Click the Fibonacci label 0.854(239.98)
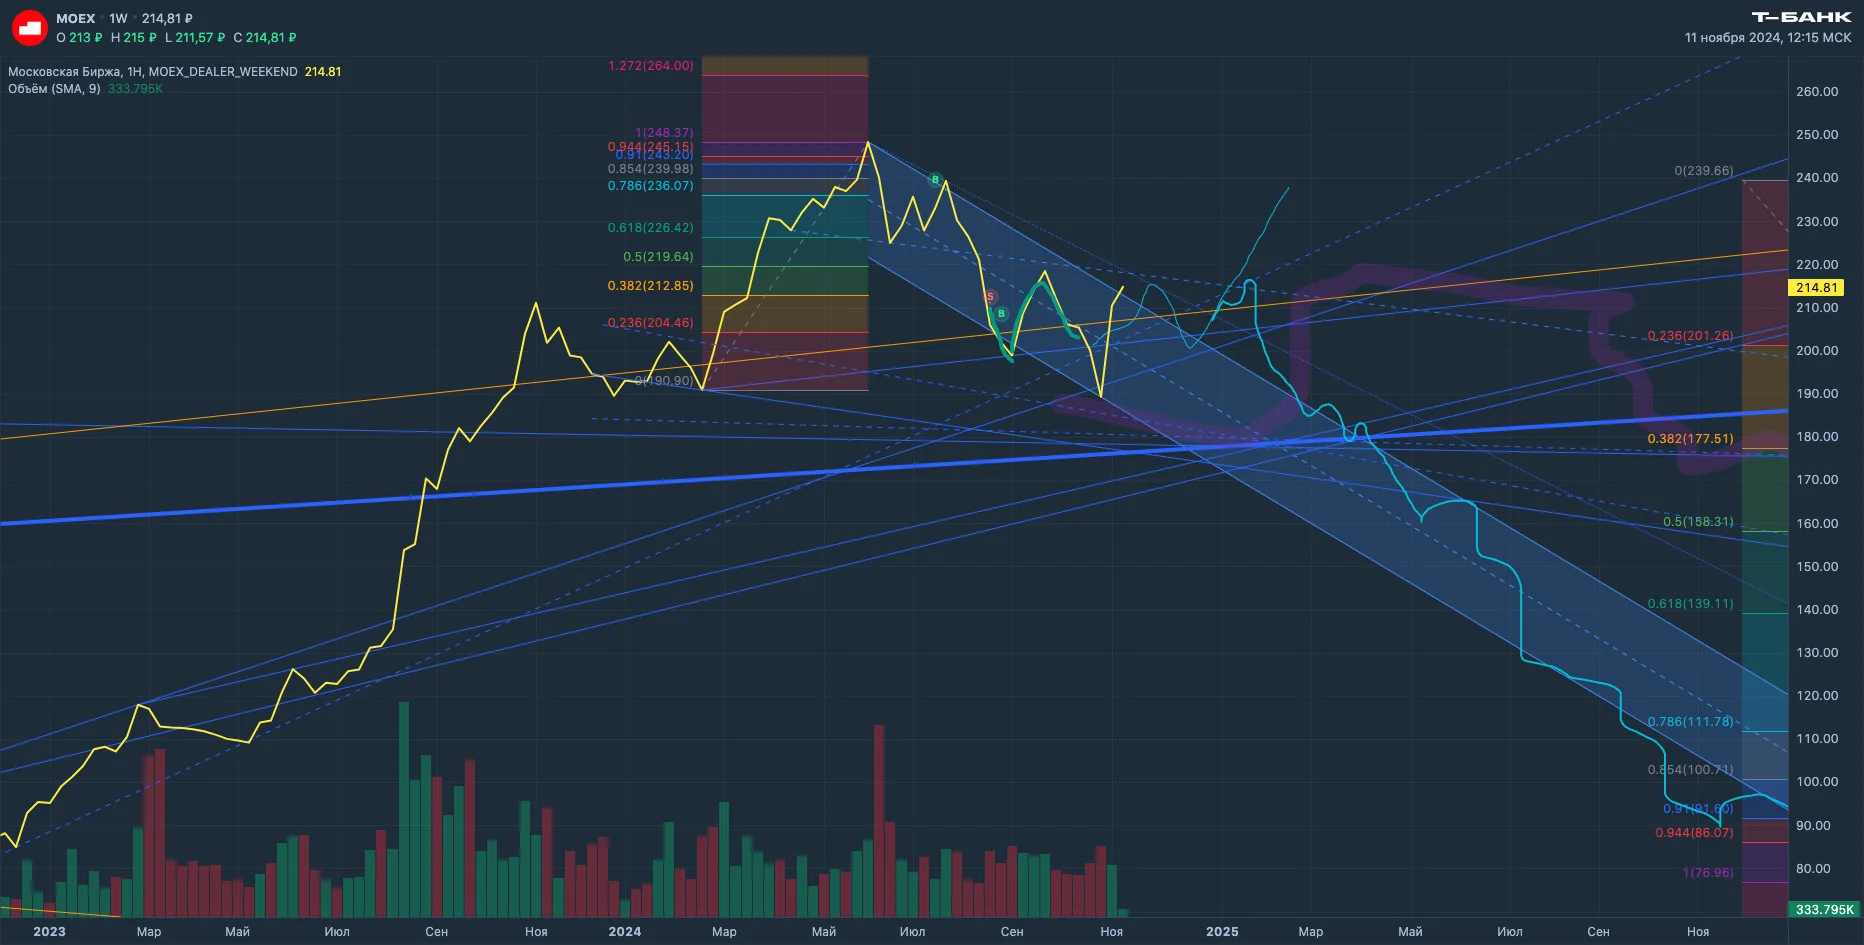 click(x=650, y=169)
